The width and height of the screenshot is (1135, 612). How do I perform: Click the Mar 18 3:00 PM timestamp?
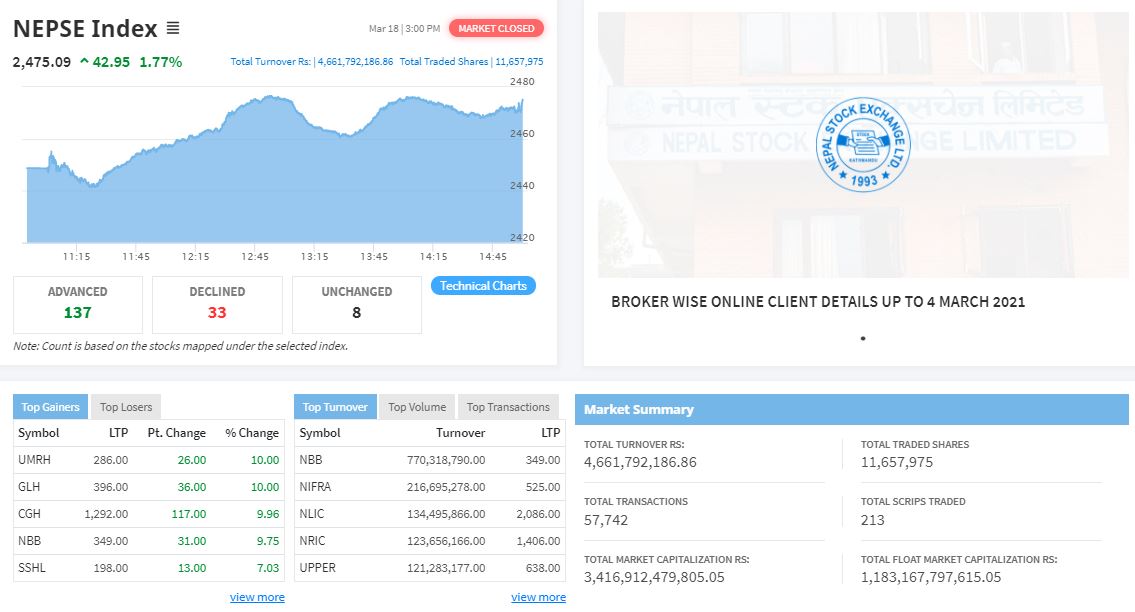click(x=405, y=28)
